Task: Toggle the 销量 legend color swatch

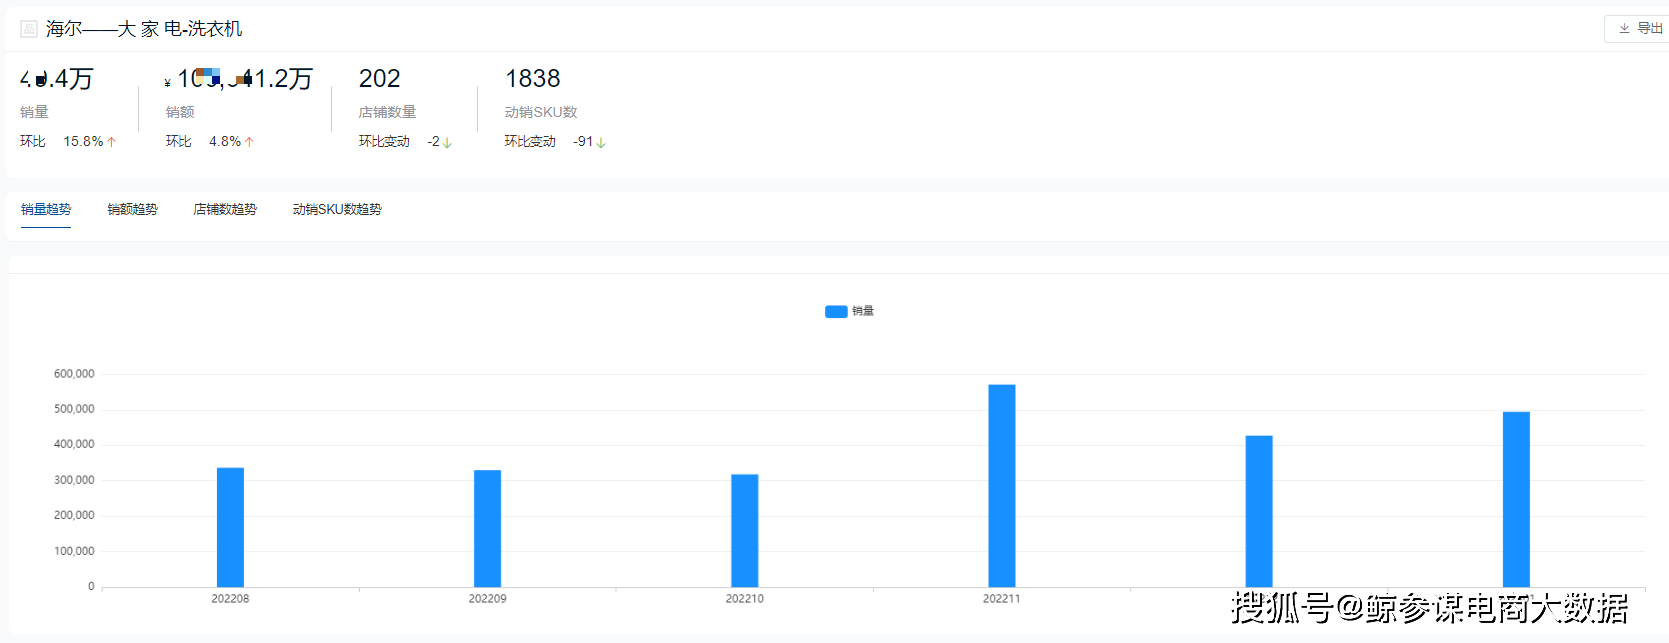Action: tap(836, 311)
